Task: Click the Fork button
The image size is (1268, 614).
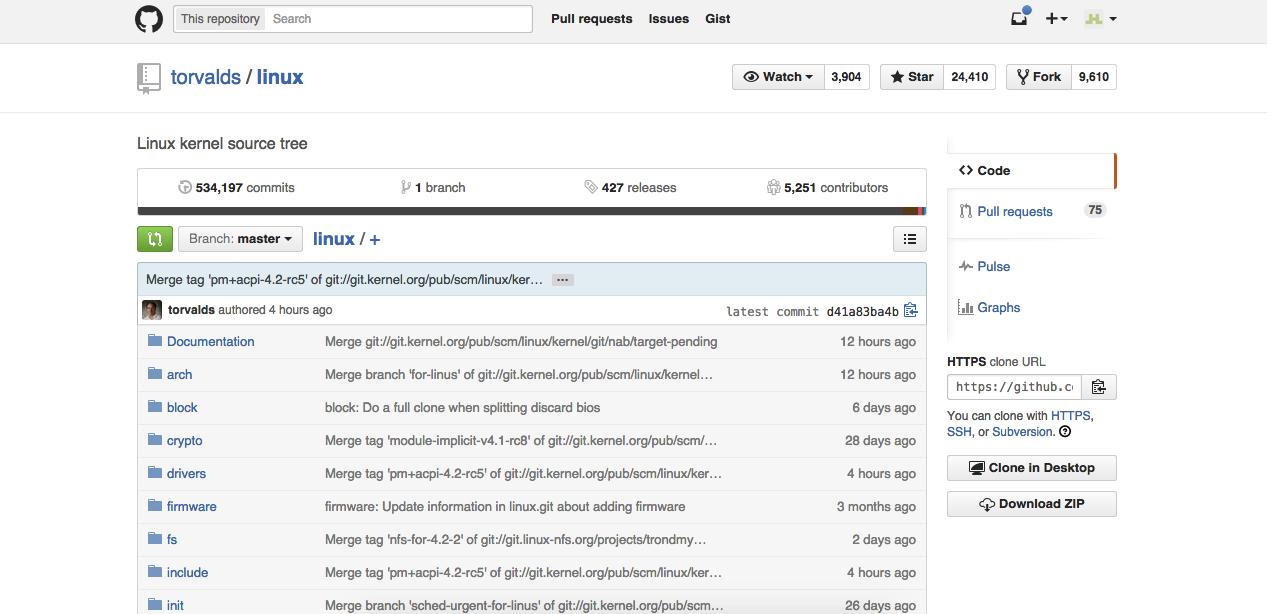Action: point(1038,77)
